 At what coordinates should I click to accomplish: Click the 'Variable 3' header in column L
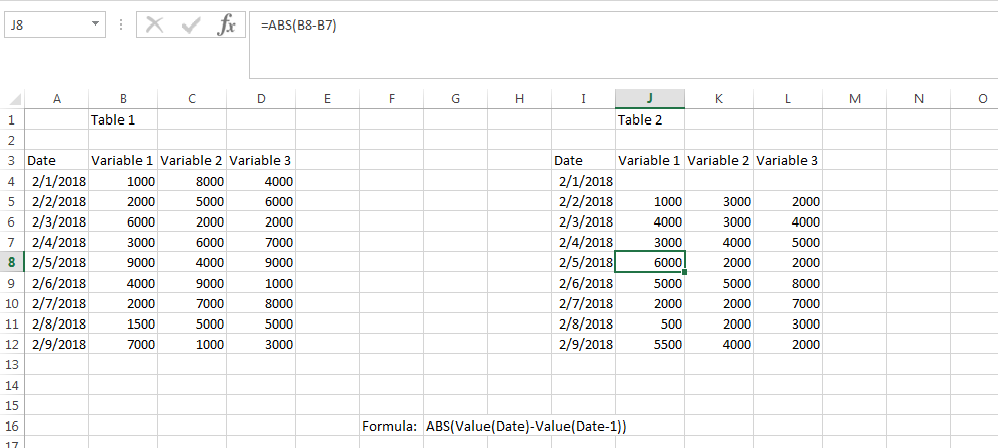coord(787,160)
